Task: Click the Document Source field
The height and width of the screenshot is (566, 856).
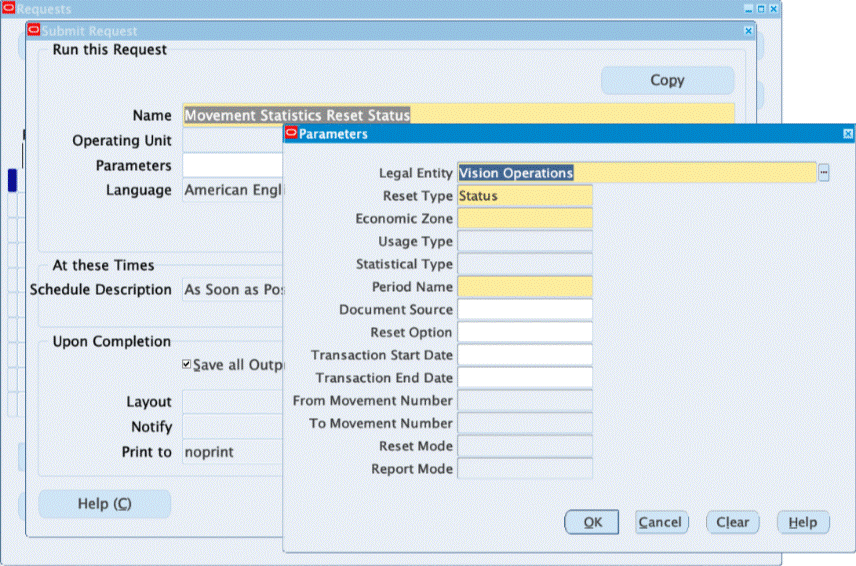Action: pyautogui.click(x=525, y=309)
